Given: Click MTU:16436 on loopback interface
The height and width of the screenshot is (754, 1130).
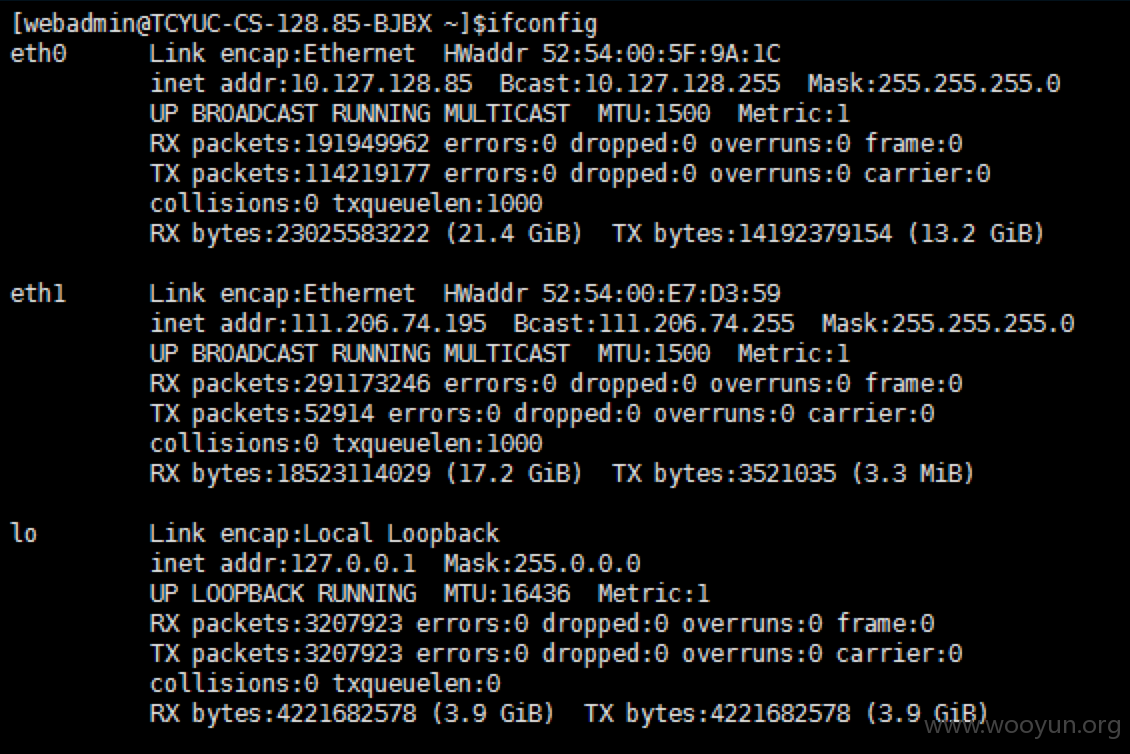Looking at the screenshot, I should click(x=507, y=594).
